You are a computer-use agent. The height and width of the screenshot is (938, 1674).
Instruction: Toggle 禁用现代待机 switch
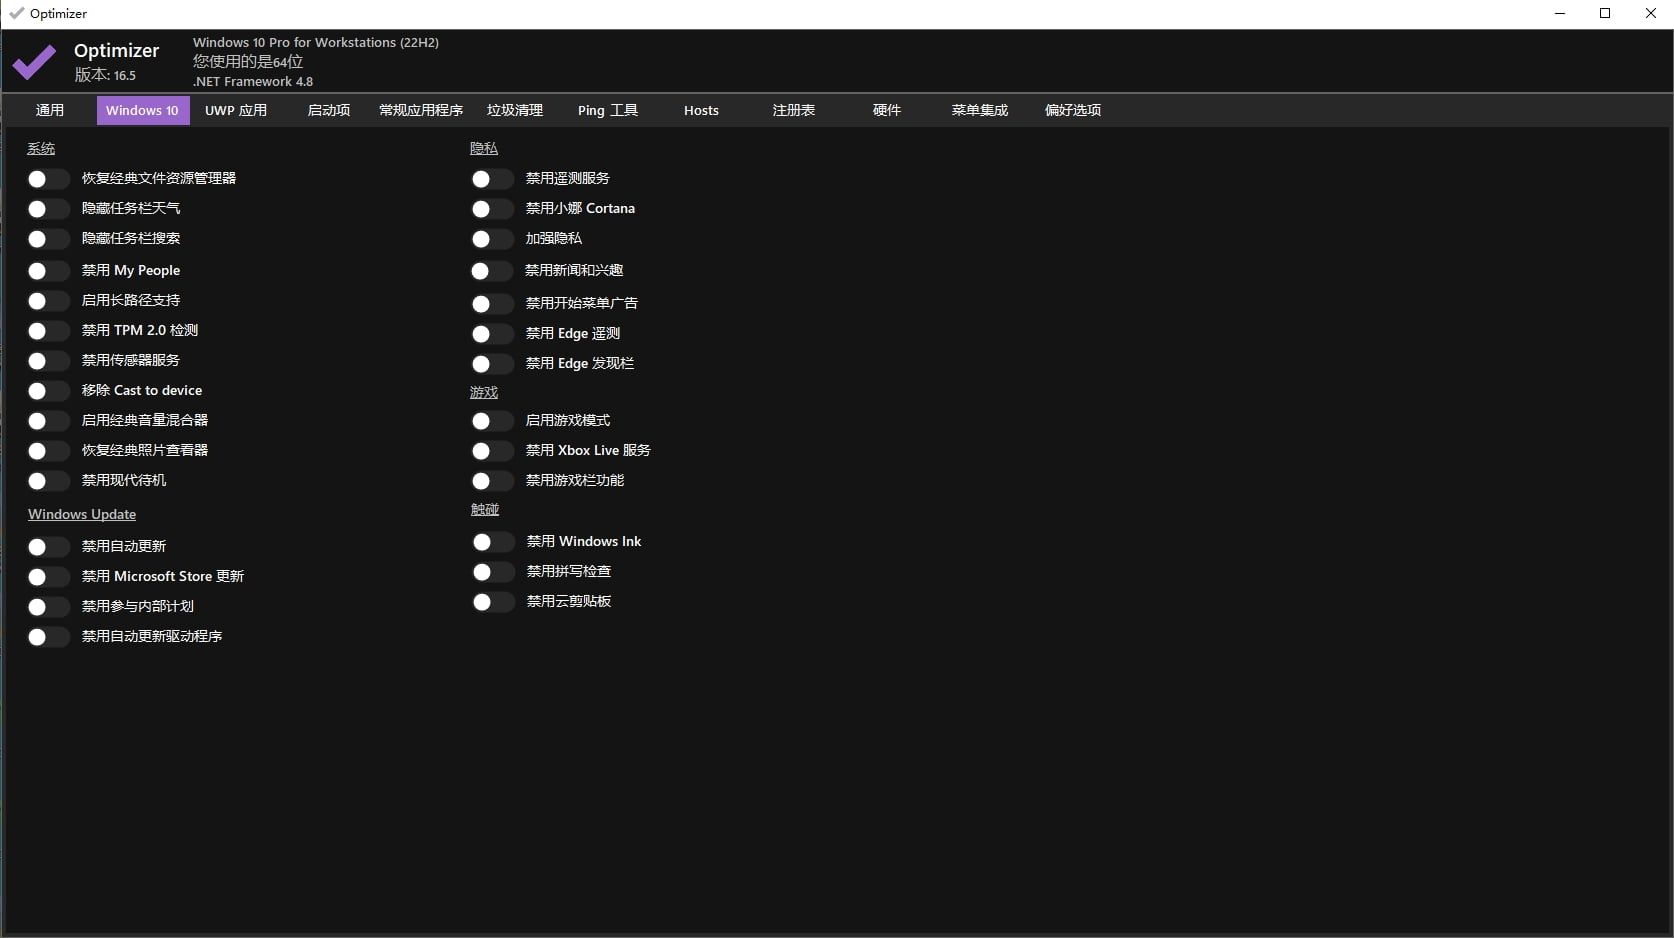(x=47, y=481)
